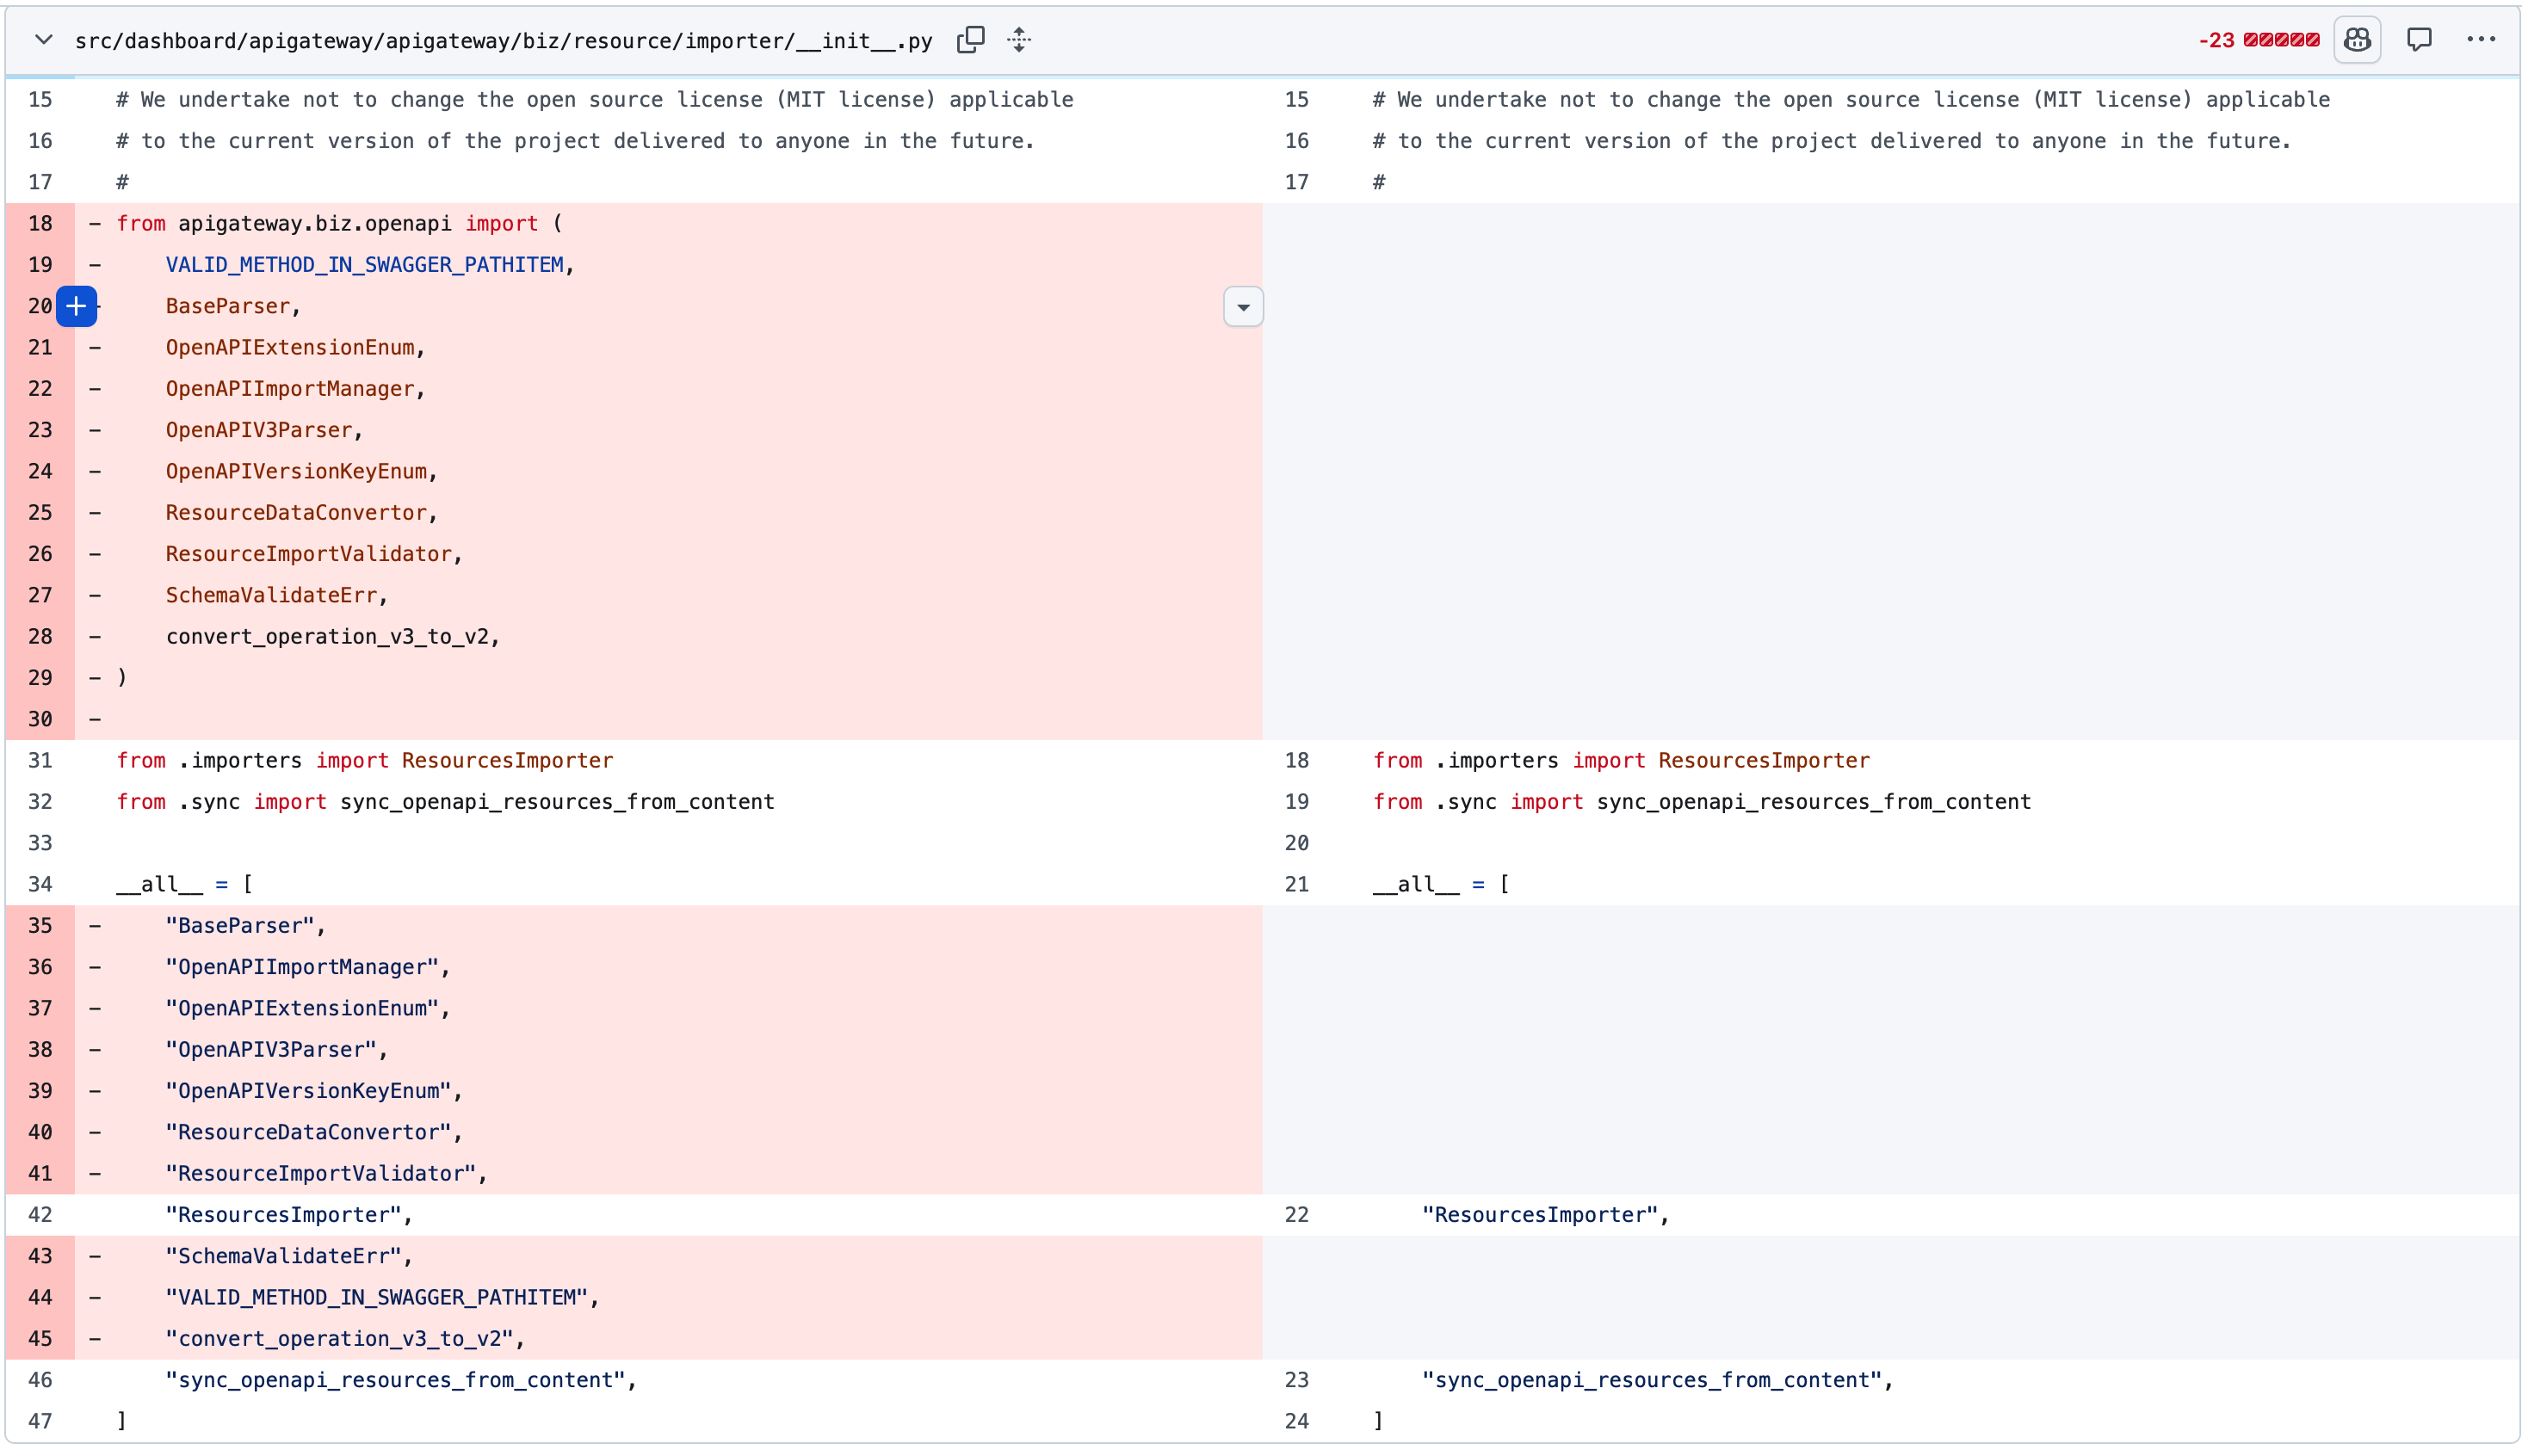The image size is (2522, 1456).
Task: Select old line number 45
Action: [x=40, y=1339]
